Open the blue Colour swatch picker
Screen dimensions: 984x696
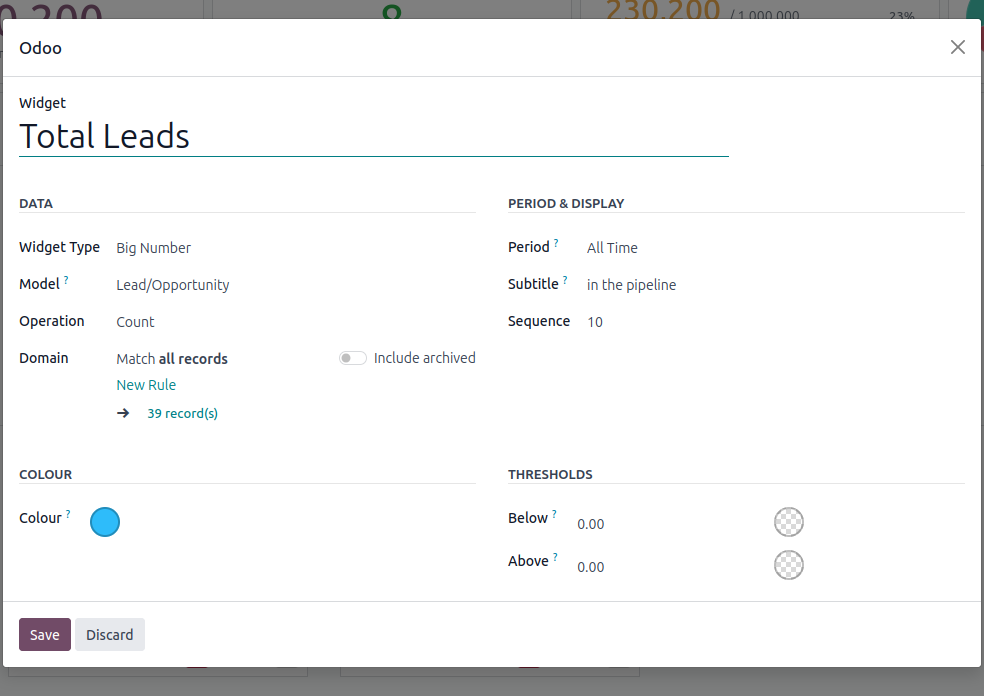point(105,522)
